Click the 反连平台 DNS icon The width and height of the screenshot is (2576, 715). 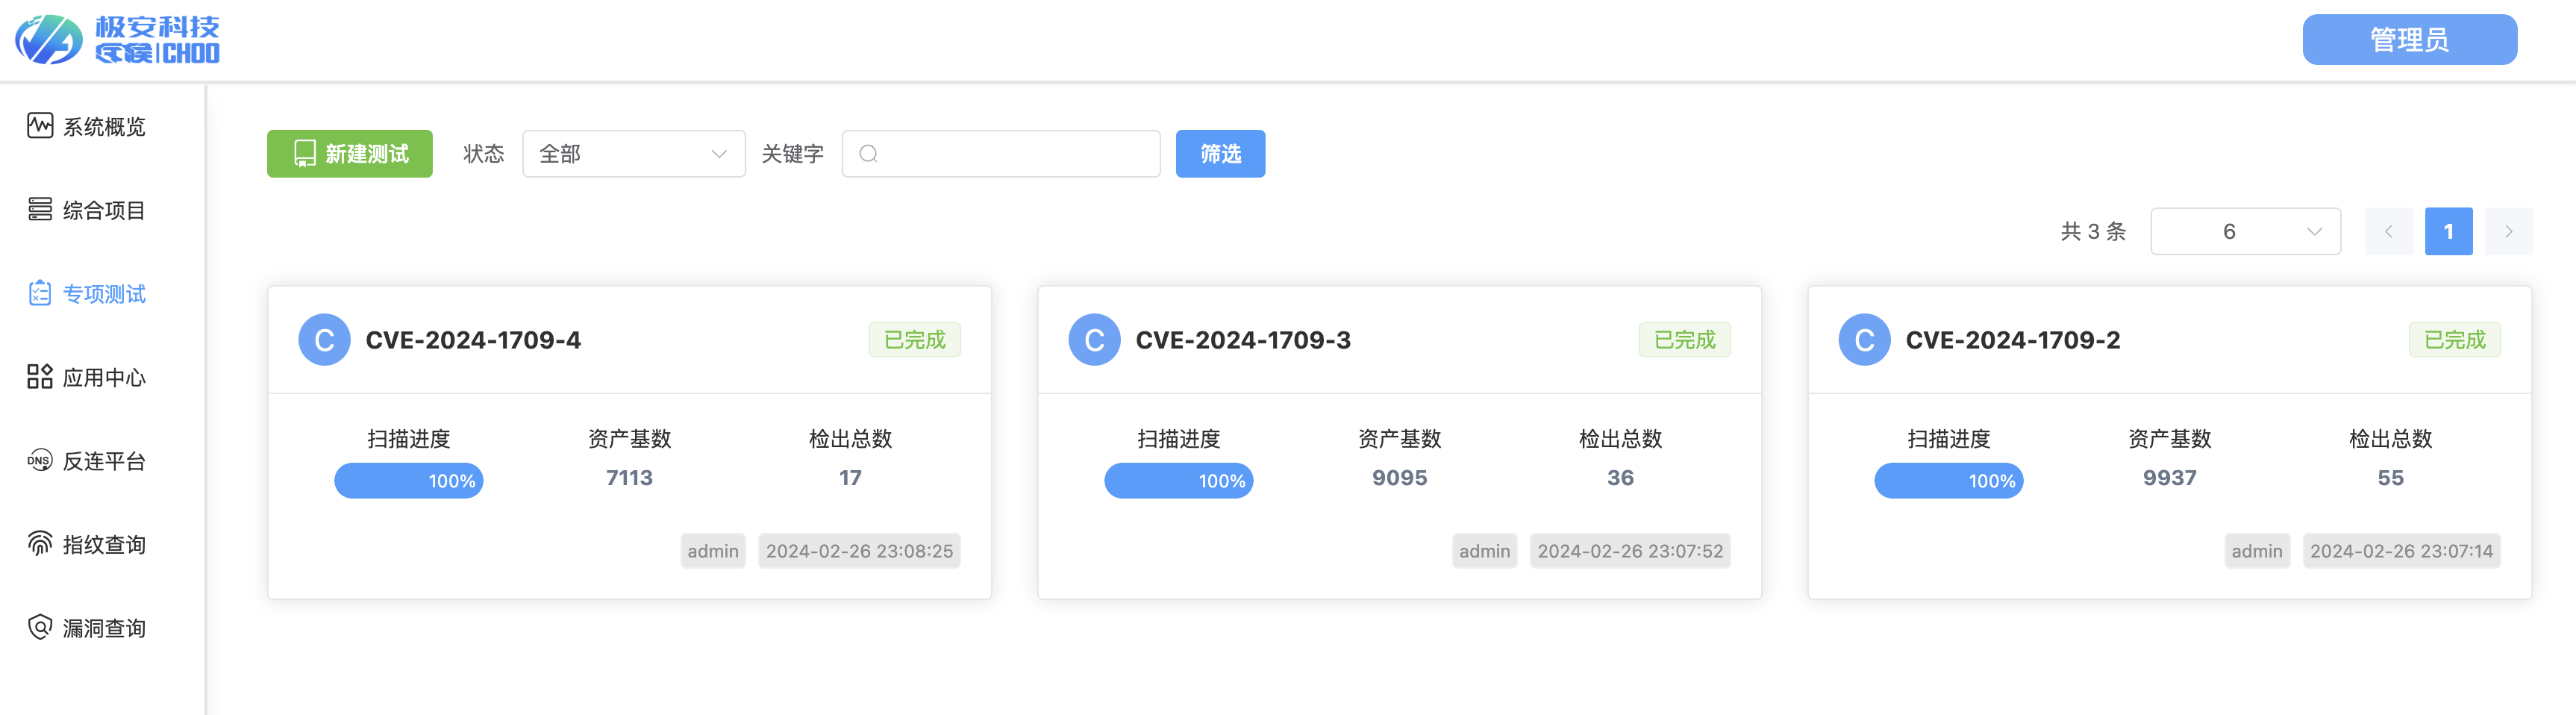click(x=40, y=460)
